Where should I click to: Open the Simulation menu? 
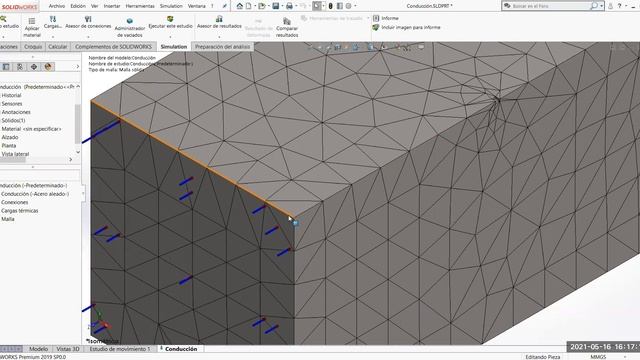(x=171, y=6)
